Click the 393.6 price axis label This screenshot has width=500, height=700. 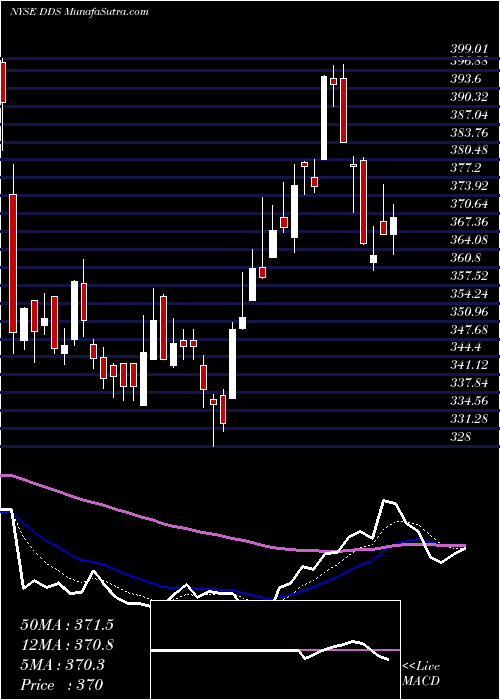click(465, 79)
